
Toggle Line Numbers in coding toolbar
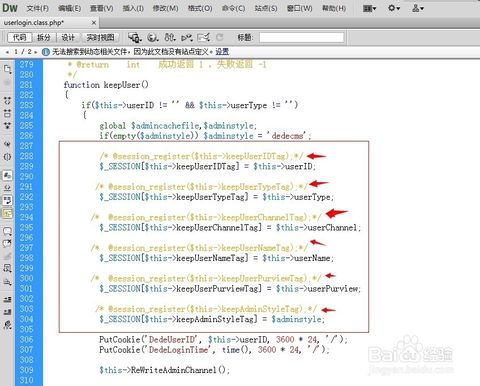[7, 175]
